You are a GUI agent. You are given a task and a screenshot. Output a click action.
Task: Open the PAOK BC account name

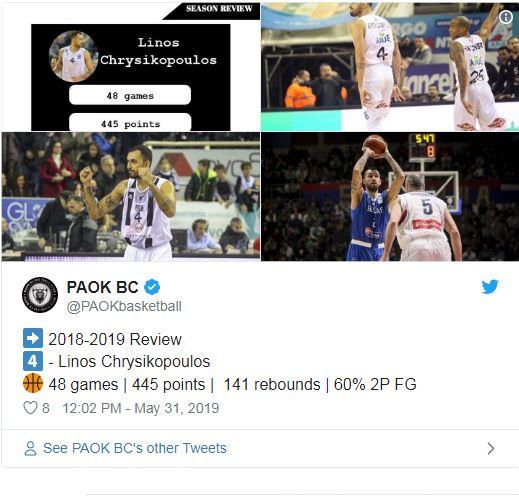click(102, 287)
